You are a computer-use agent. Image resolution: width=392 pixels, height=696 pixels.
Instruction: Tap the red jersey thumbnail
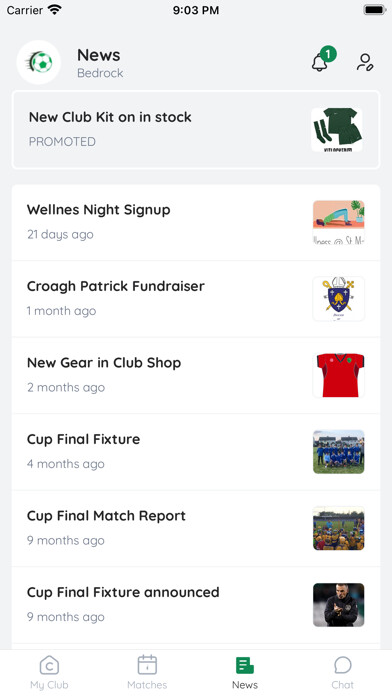(339, 375)
